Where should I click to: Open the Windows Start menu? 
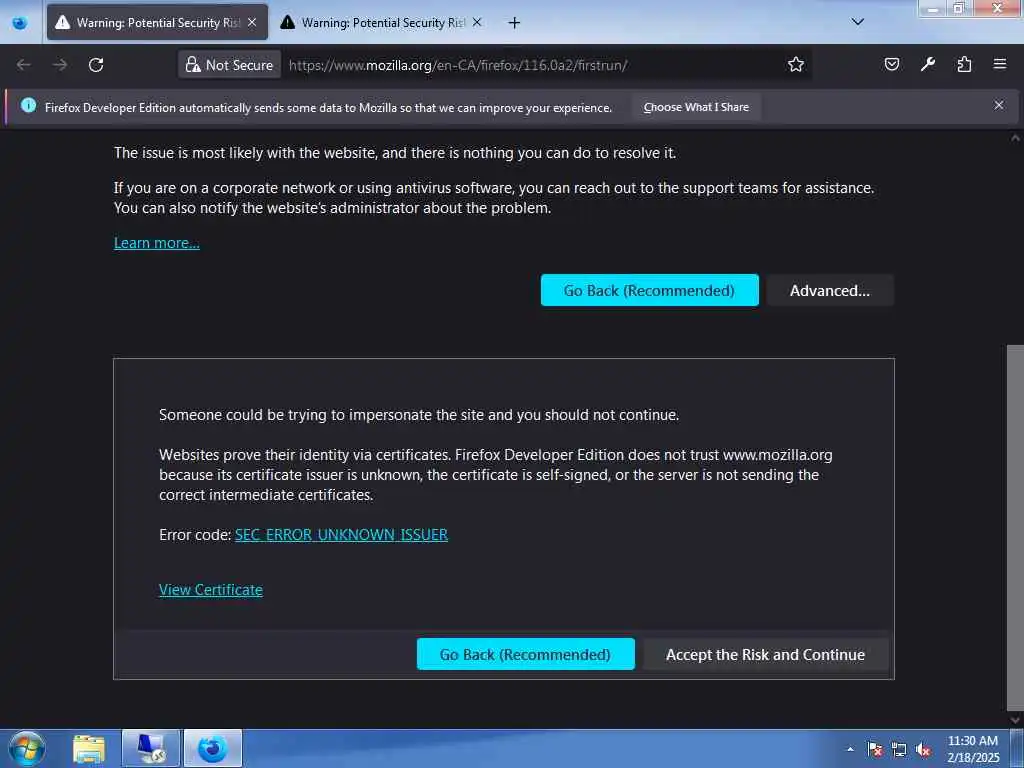pyautogui.click(x=26, y=748)
